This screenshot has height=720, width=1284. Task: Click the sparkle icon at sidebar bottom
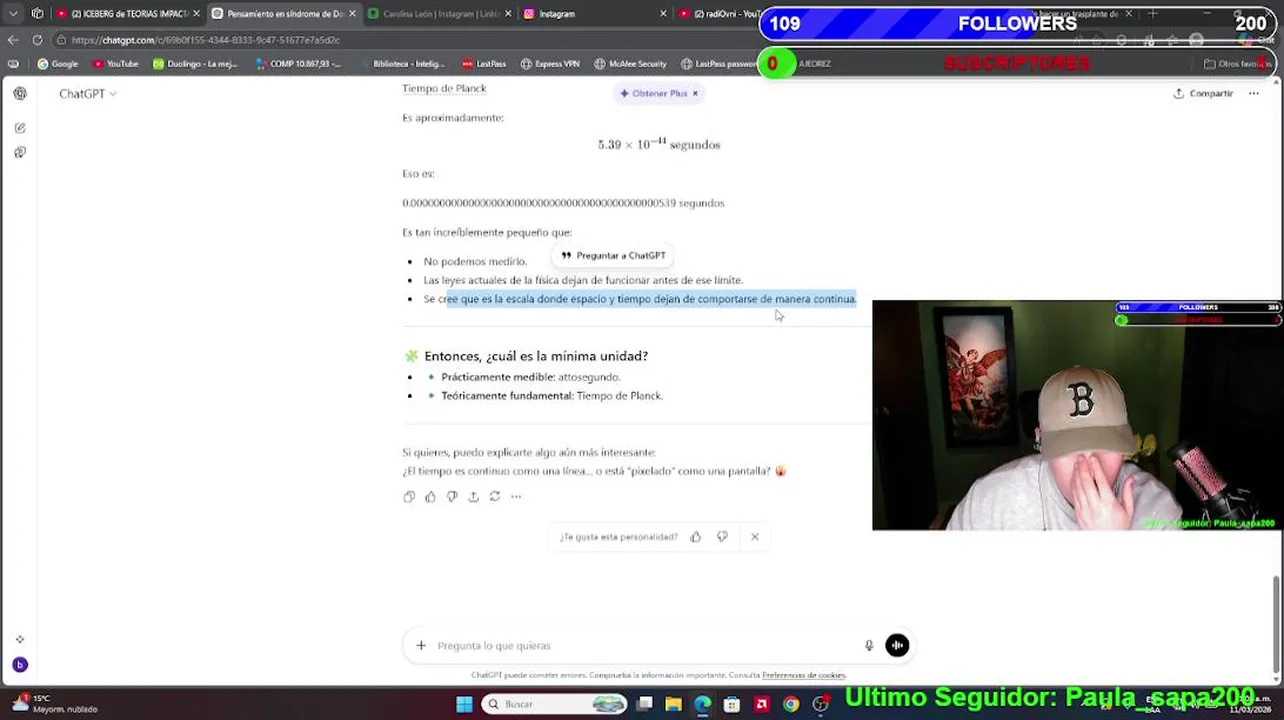(x=20, y=639)
